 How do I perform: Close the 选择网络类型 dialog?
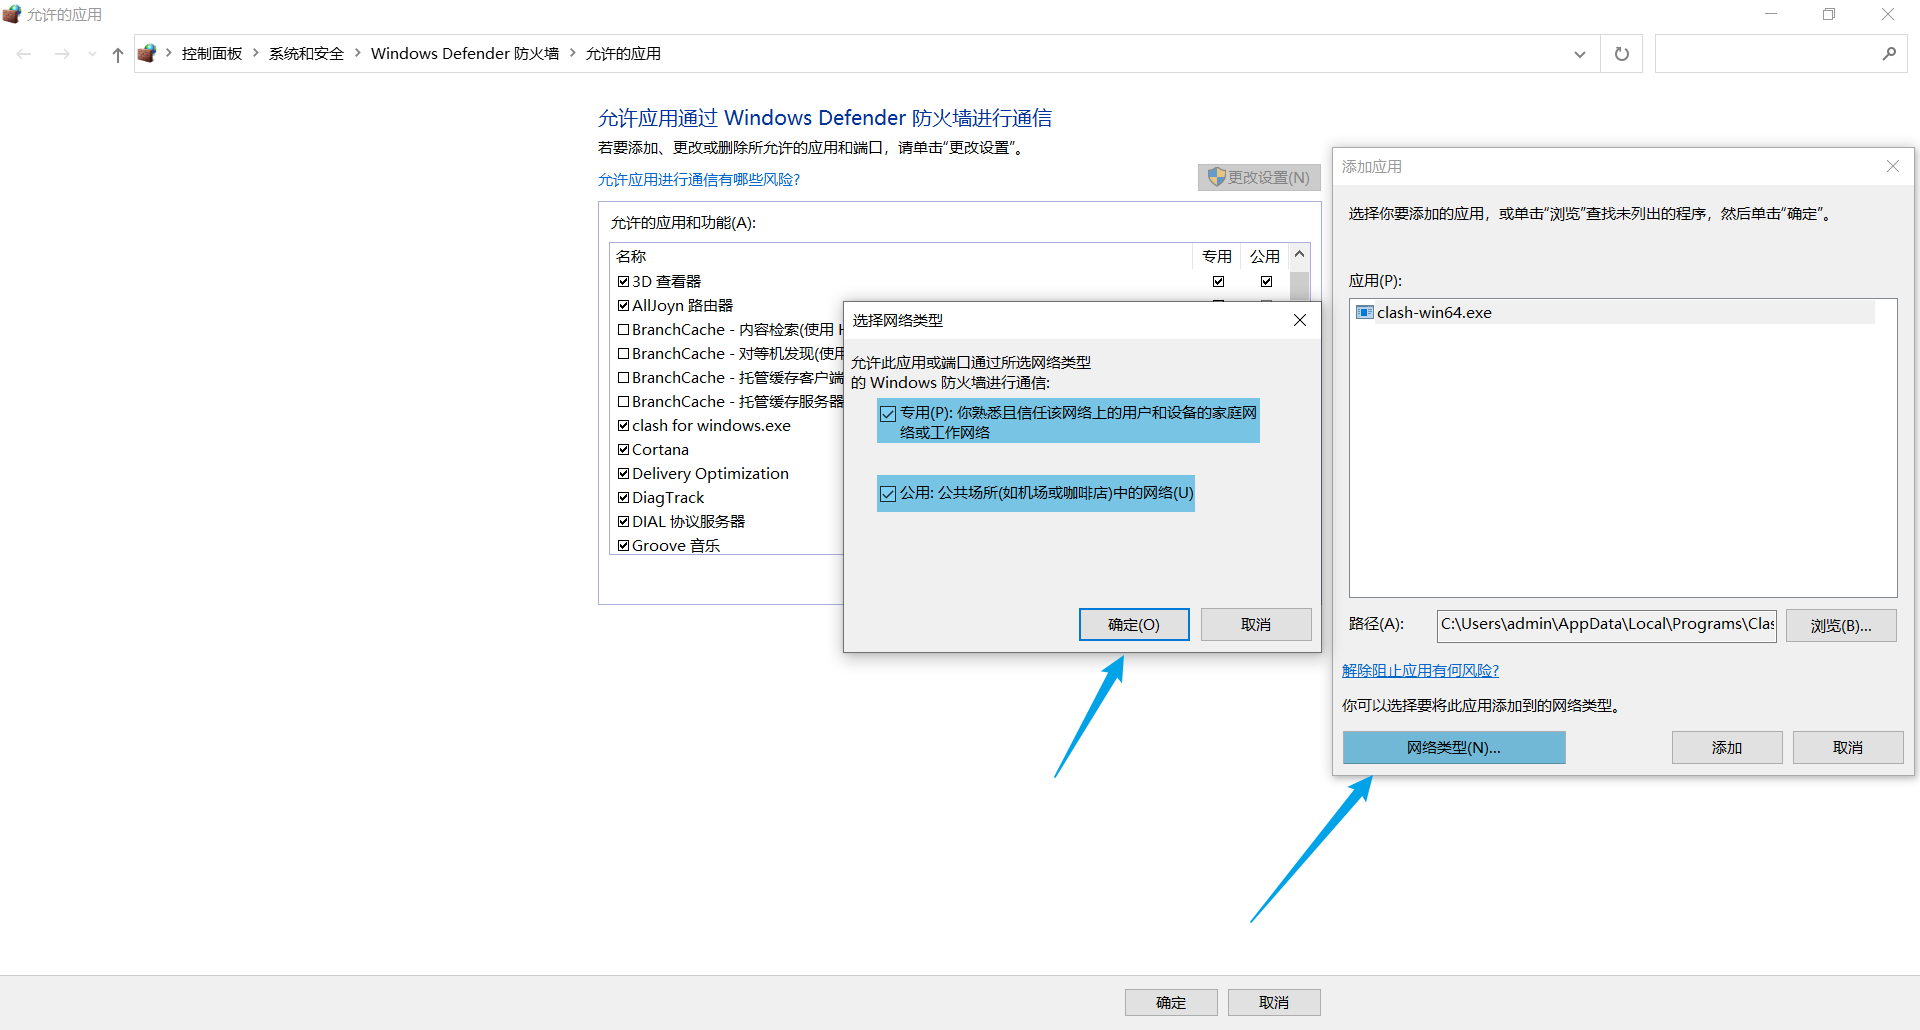[1300, 320]
